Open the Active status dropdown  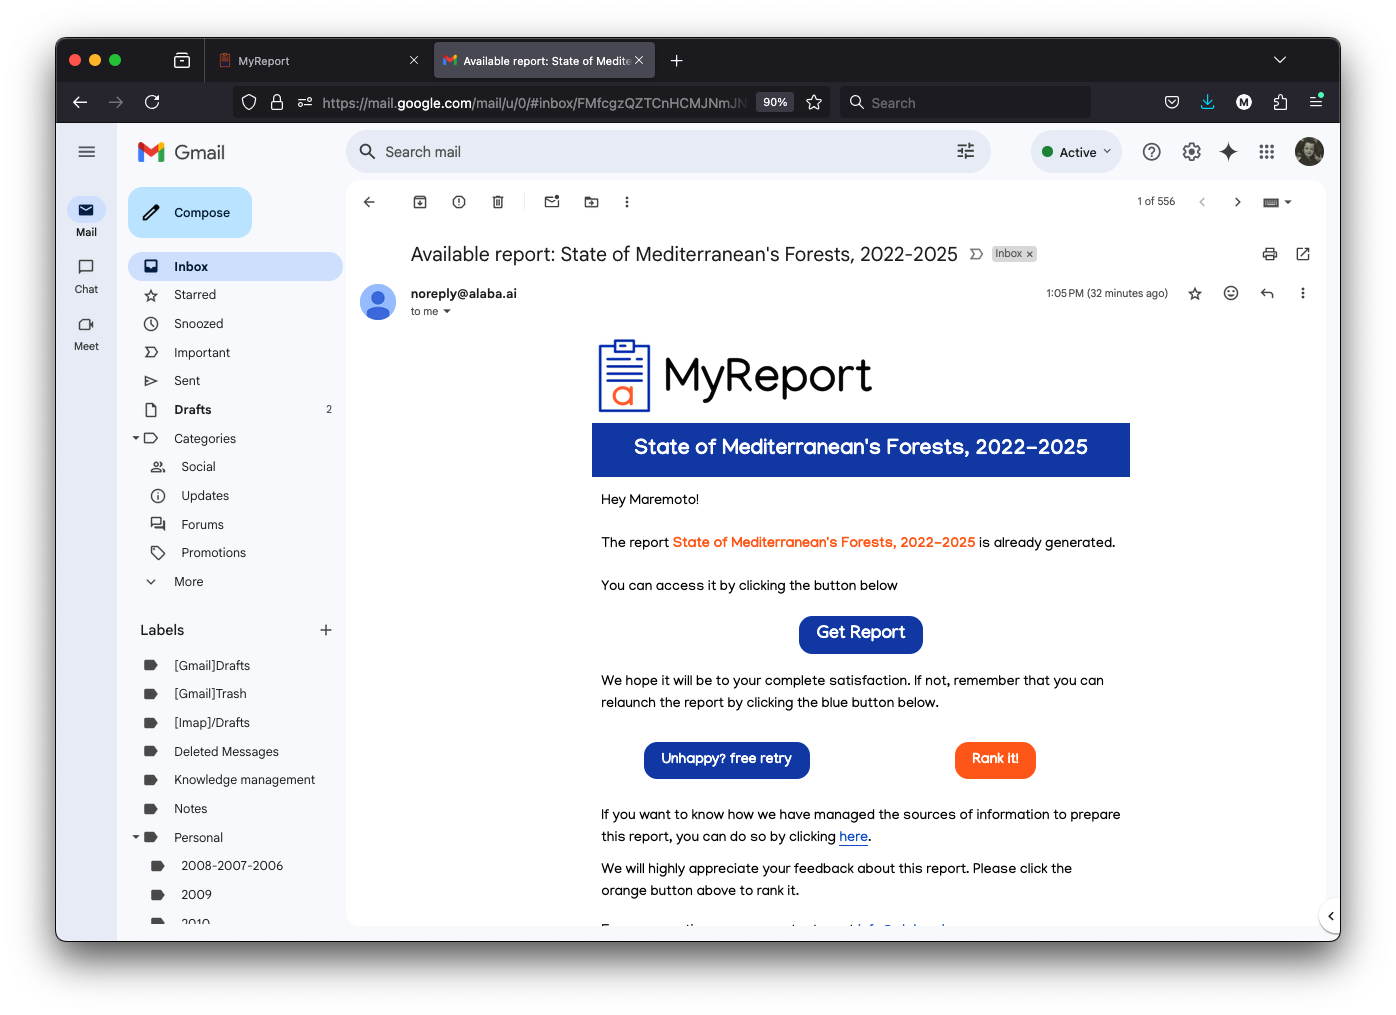[x=1076, y=152]
